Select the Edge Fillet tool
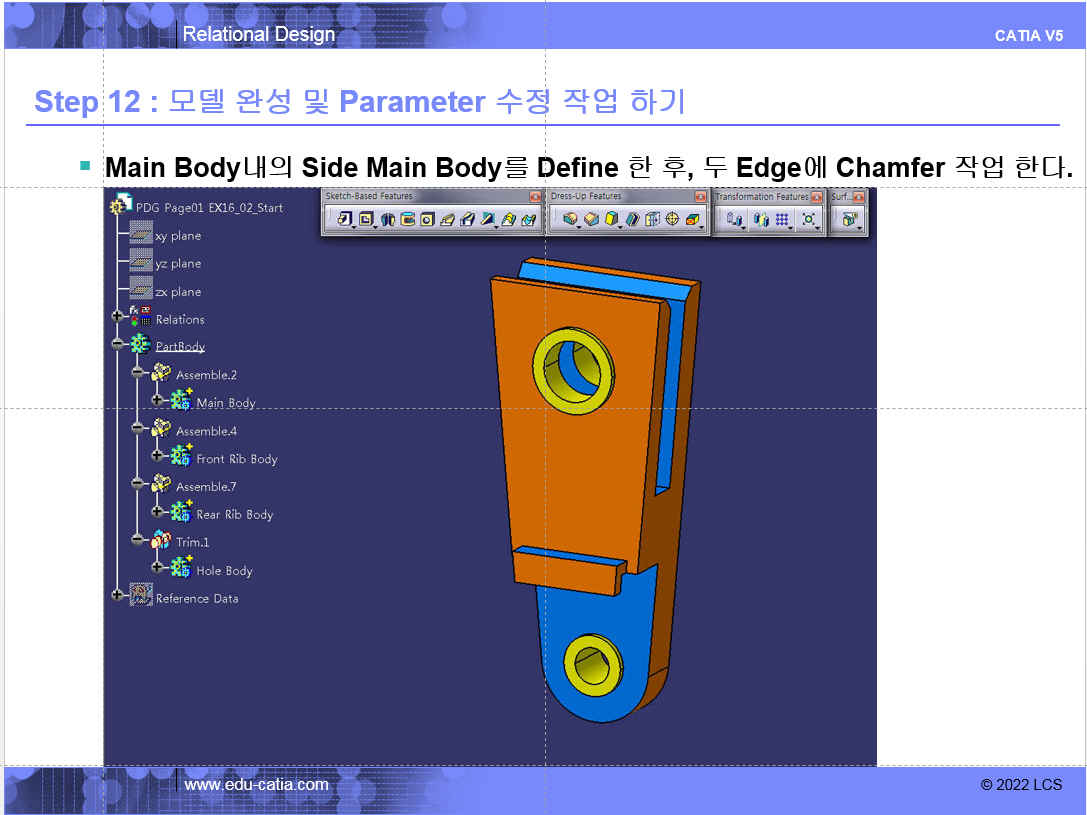This screenshot has width=1087, height=815. pos(570,219)
